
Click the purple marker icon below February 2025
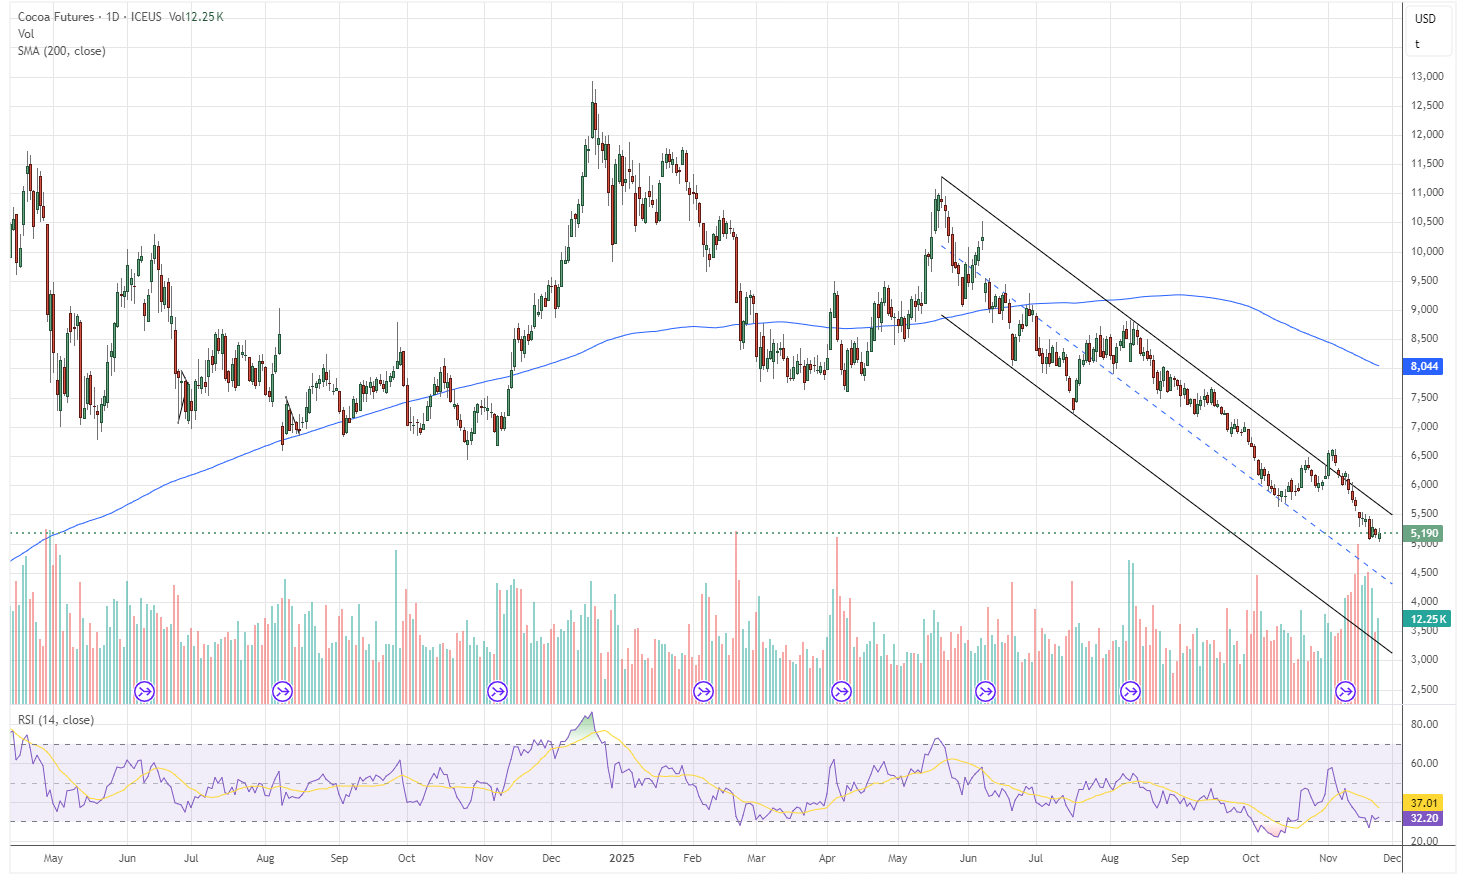point(705,689)
